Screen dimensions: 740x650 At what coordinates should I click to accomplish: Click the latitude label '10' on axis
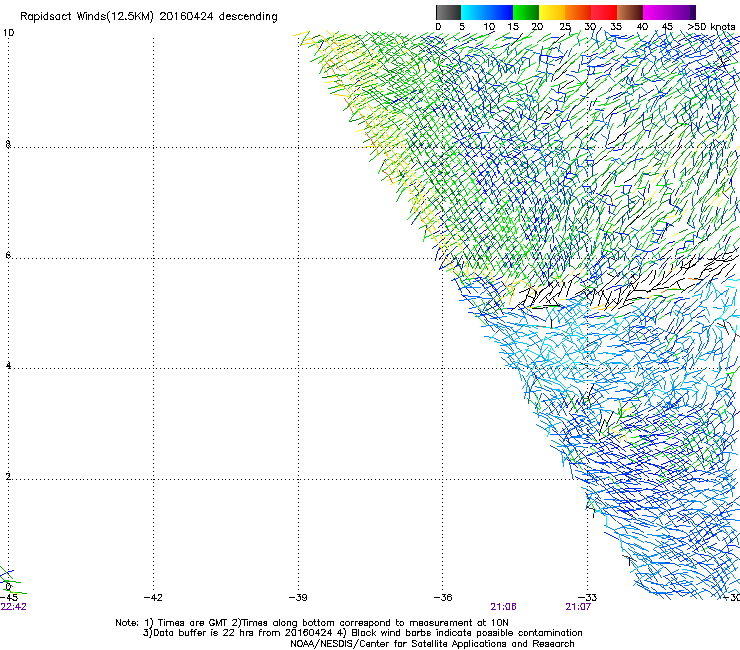point(8,33)
